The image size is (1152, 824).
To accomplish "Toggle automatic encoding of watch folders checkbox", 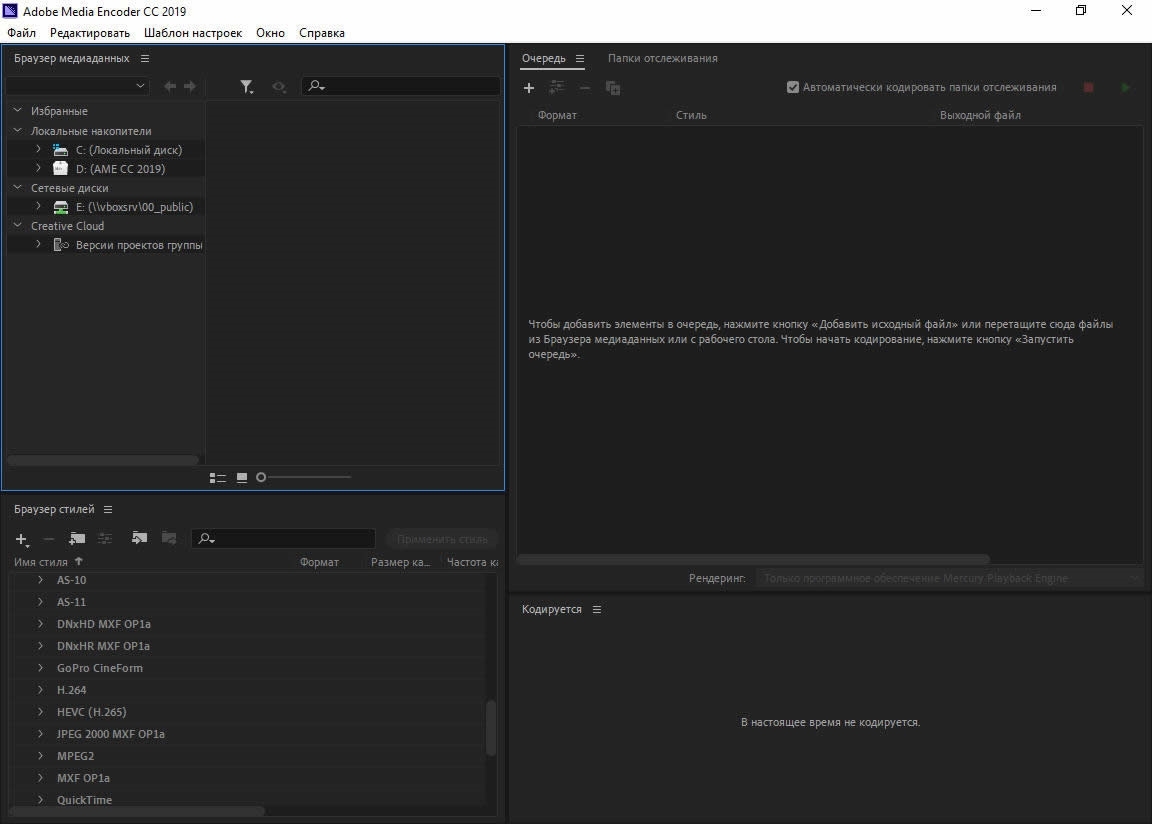I will (793, 87).
